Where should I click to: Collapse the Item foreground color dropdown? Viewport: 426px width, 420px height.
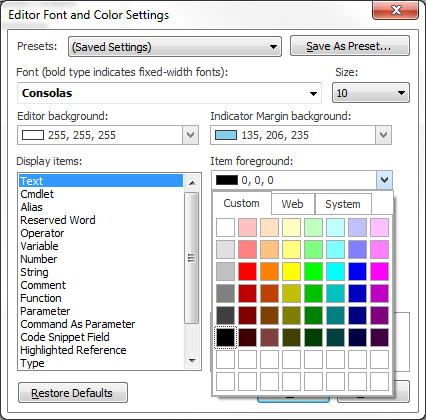384,180
